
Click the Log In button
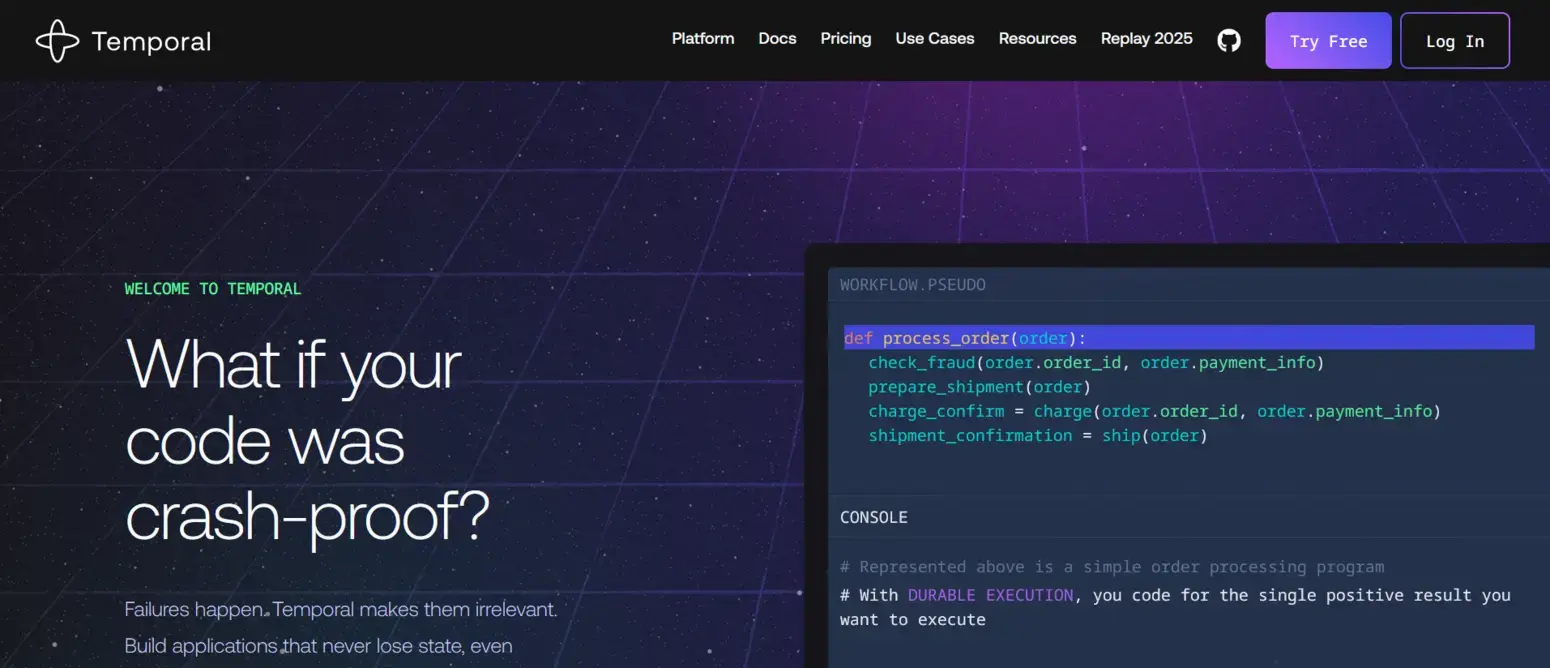click(x=1455, y=41)
